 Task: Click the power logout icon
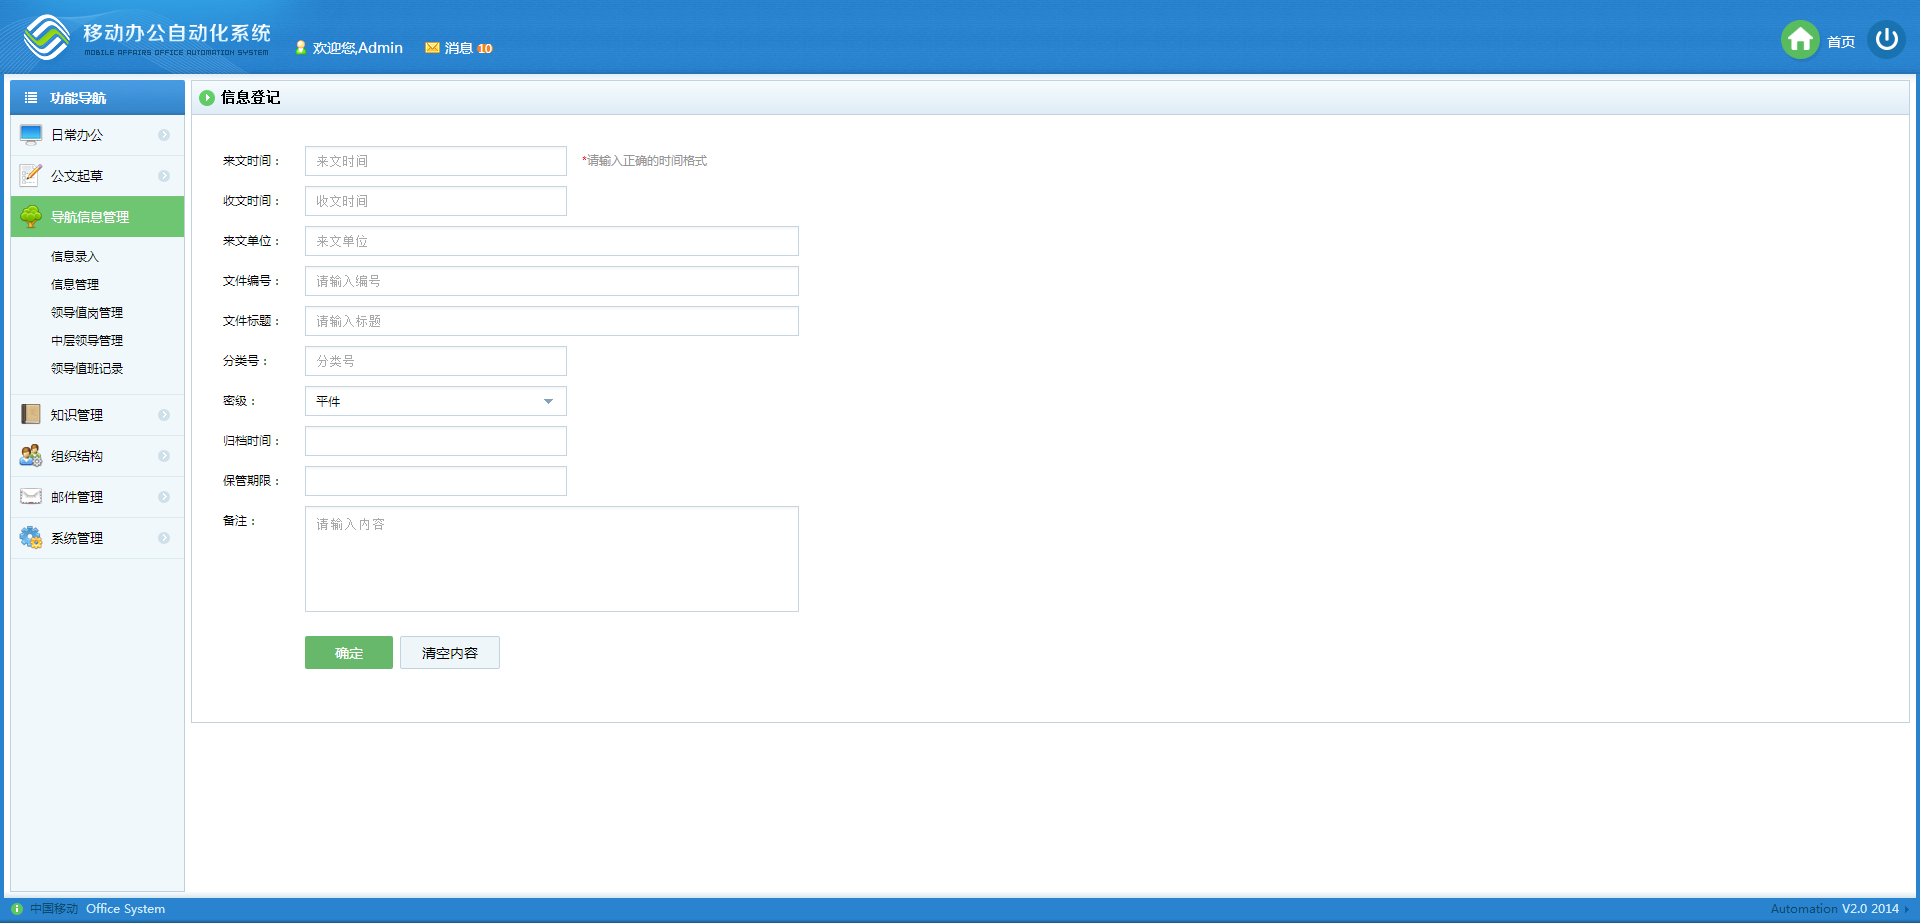click(x=1887, y=40)
